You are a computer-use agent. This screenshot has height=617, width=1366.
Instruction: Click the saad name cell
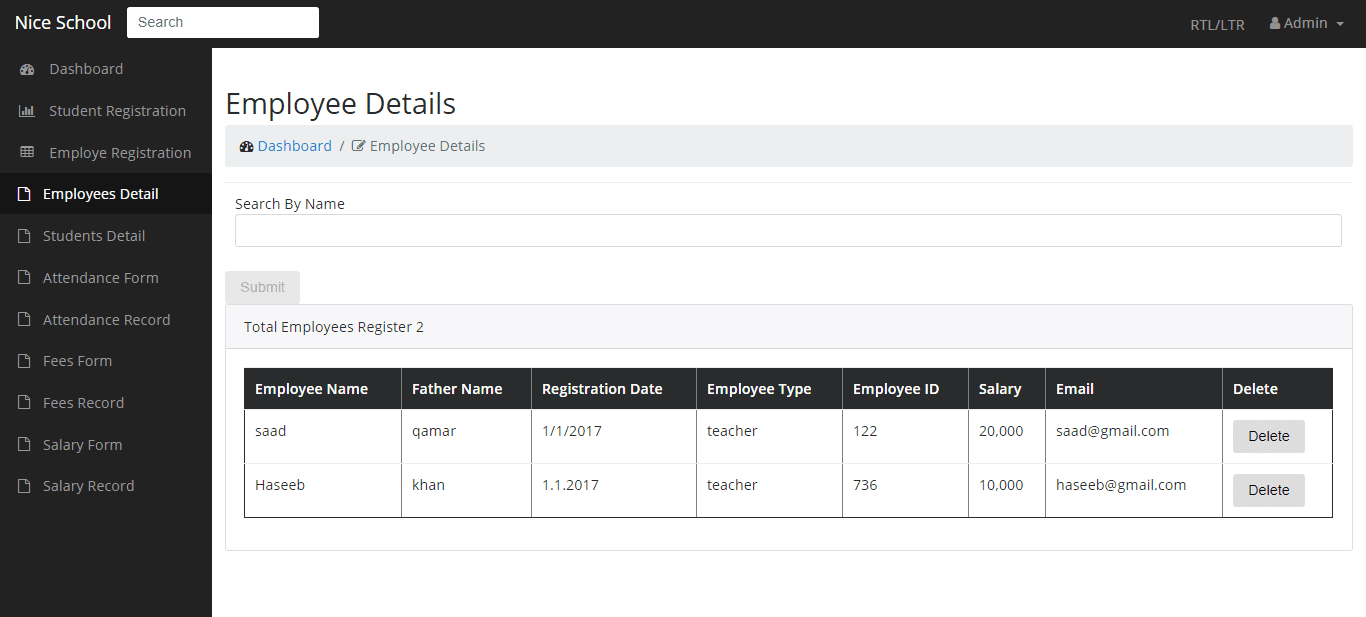coord(323,436)
